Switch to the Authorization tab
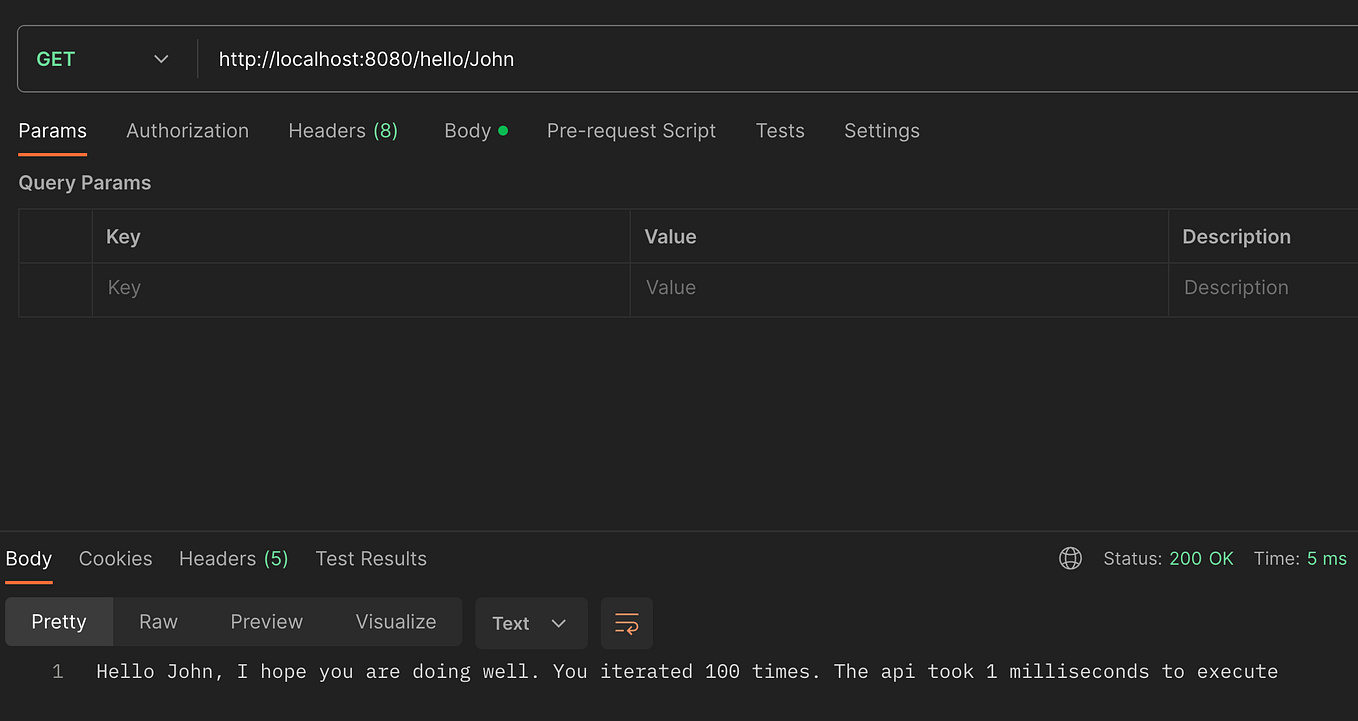 point(187,130)
